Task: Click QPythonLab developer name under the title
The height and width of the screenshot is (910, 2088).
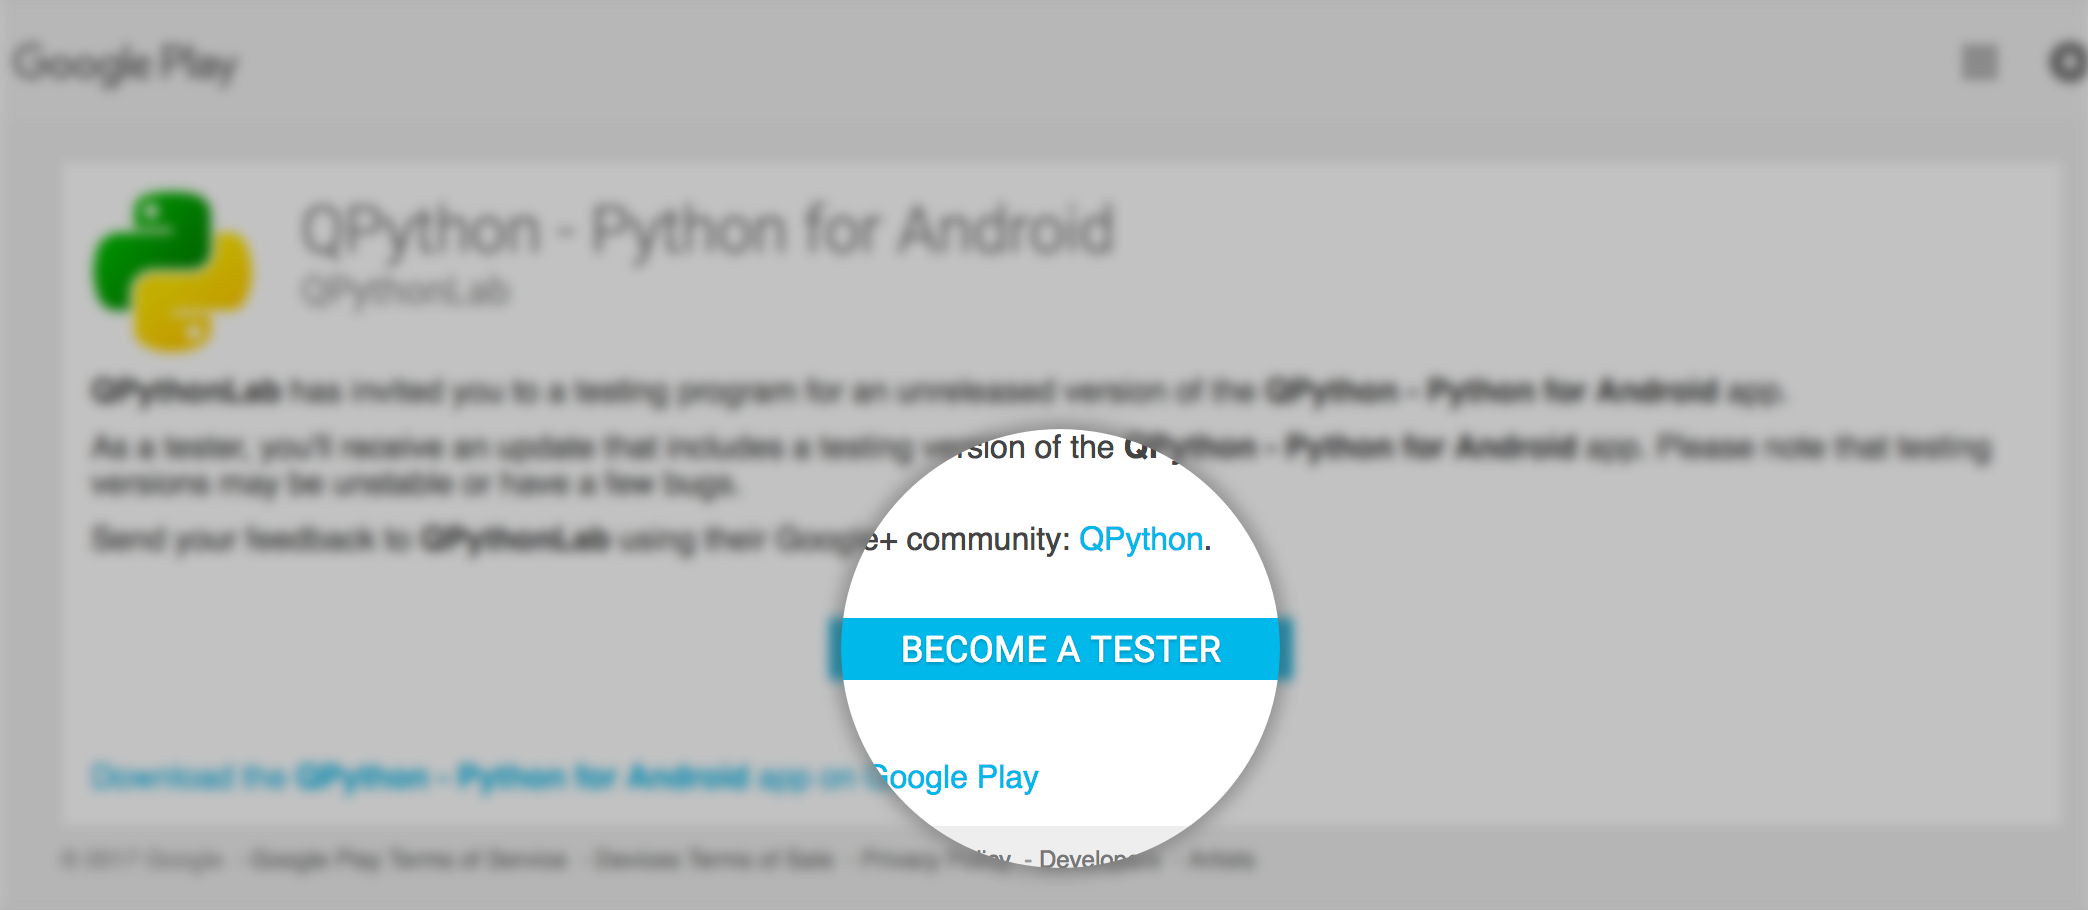Action: [405, 291]
